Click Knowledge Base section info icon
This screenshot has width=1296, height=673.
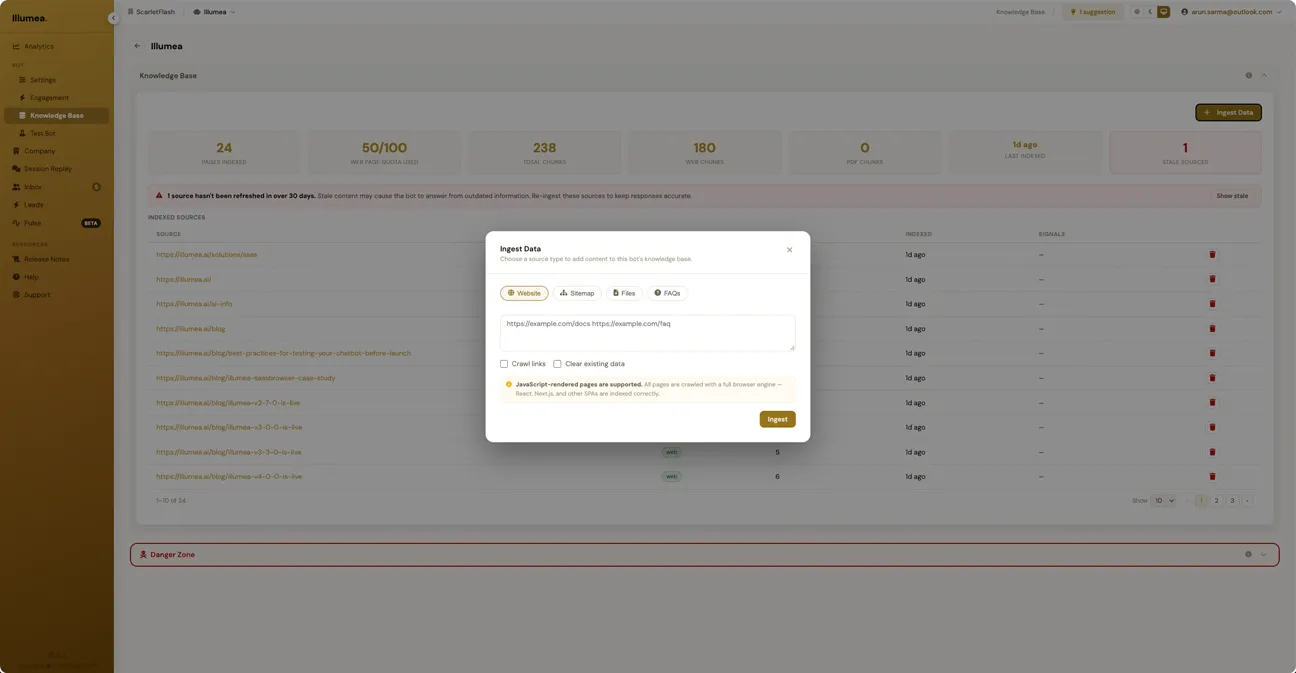point(1248,76)
